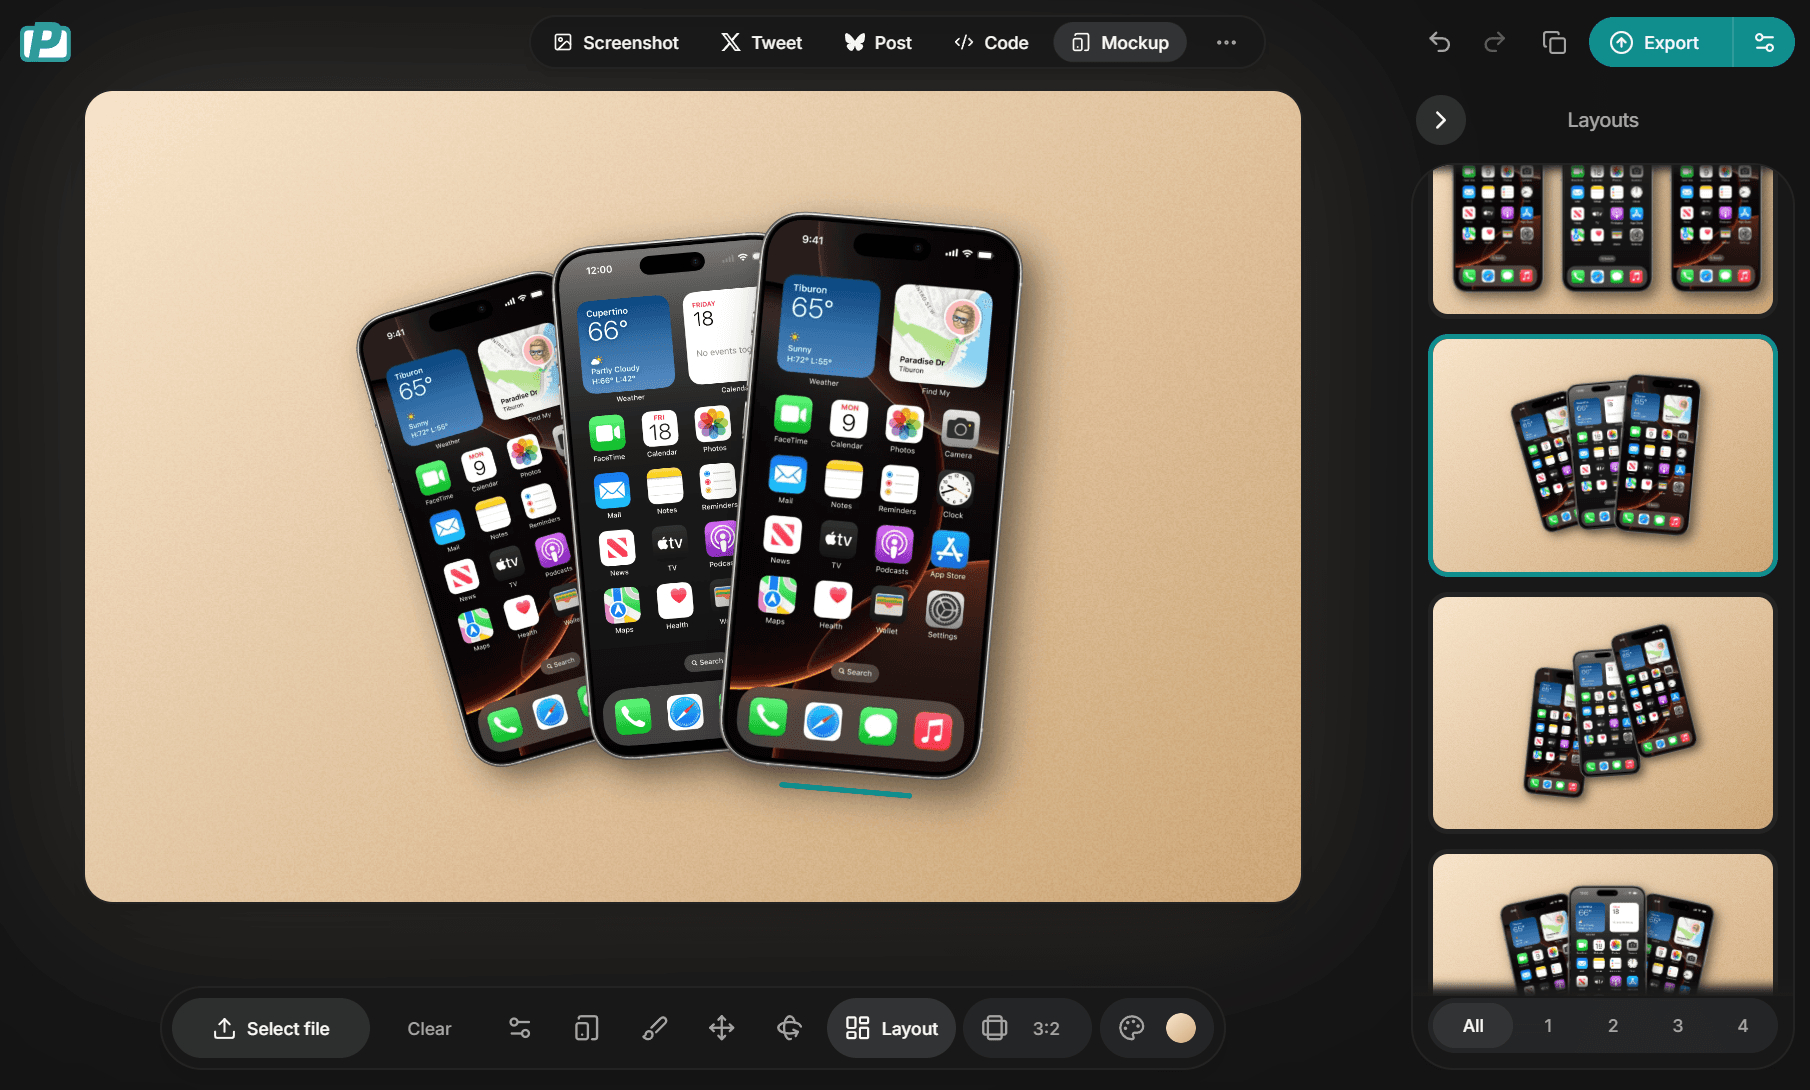Toggle the Layout panel button
This screenshot has height=1090, width=1810.
890,1028
